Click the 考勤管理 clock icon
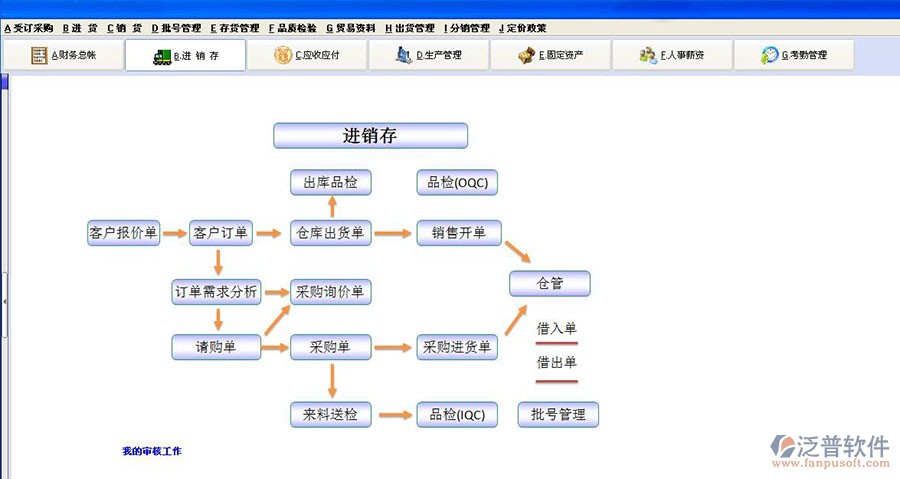Screen dimensions: 900x479 tap(769, 56)
